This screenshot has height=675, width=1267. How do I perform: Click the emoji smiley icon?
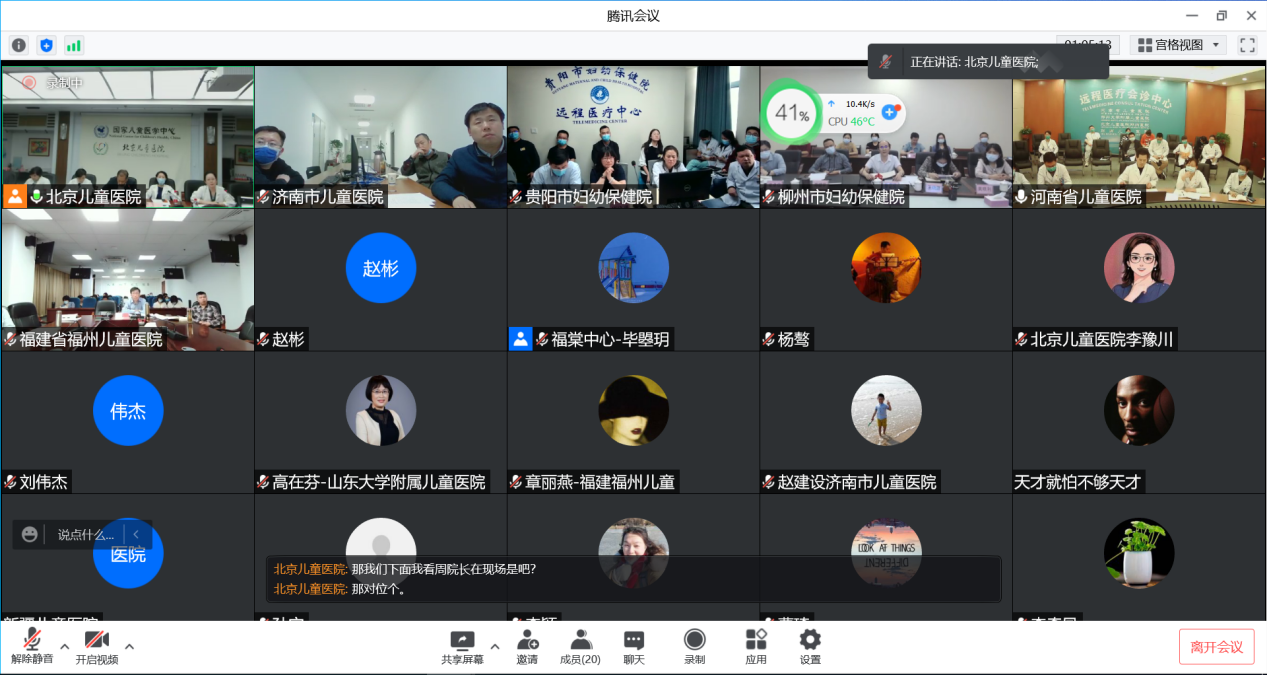(30, 534)
